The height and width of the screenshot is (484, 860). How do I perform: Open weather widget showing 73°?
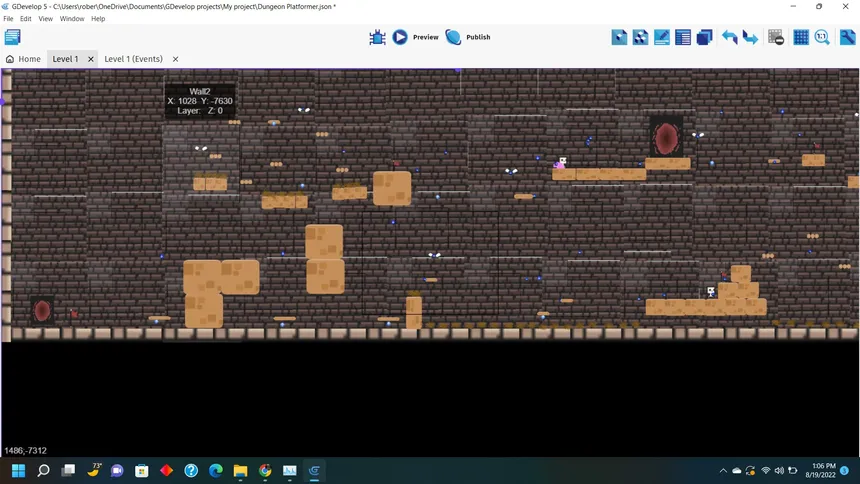point(93,470)
